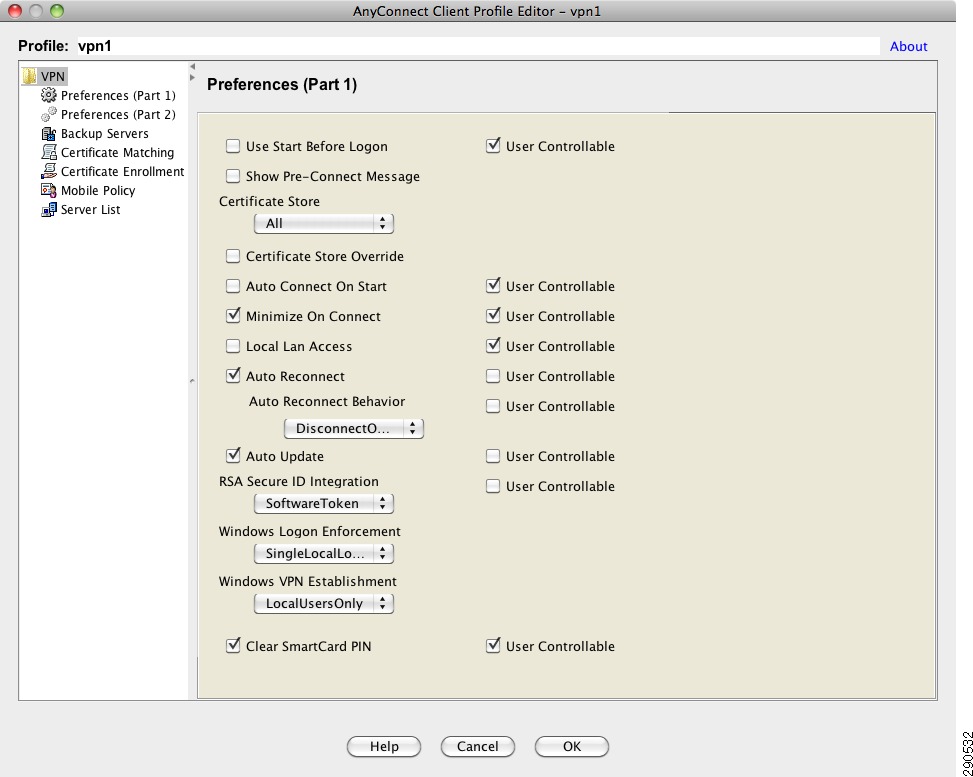
Task: Click the Certificate Enrollment icon
Action: 48,171
